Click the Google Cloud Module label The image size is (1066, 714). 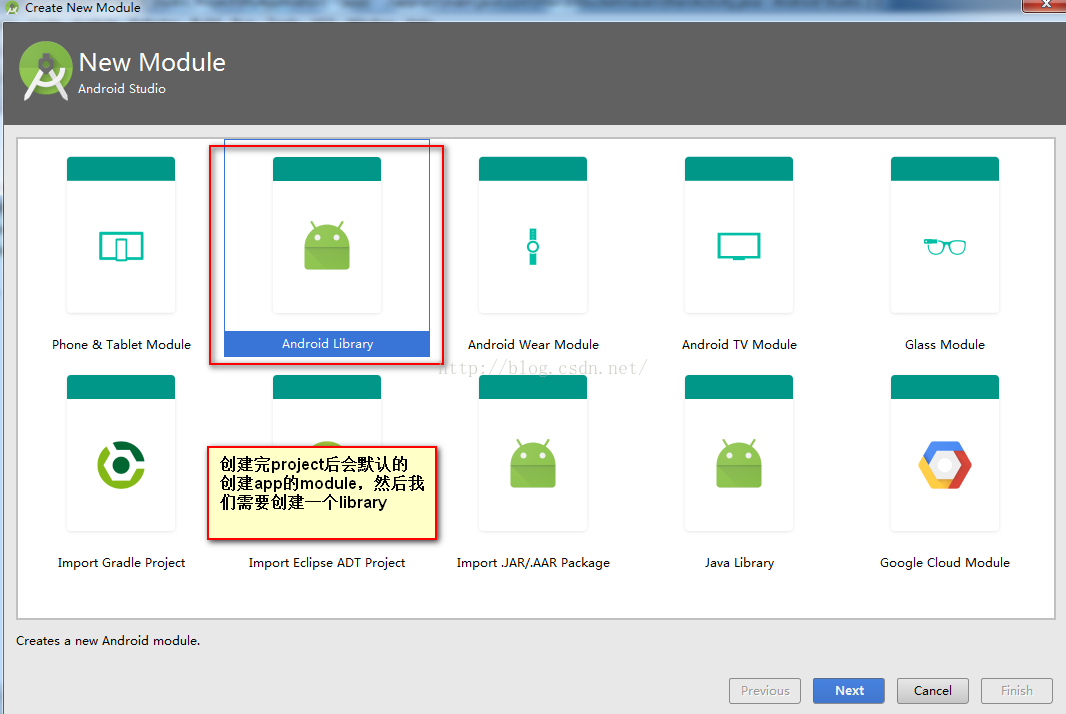coord(945,563)
